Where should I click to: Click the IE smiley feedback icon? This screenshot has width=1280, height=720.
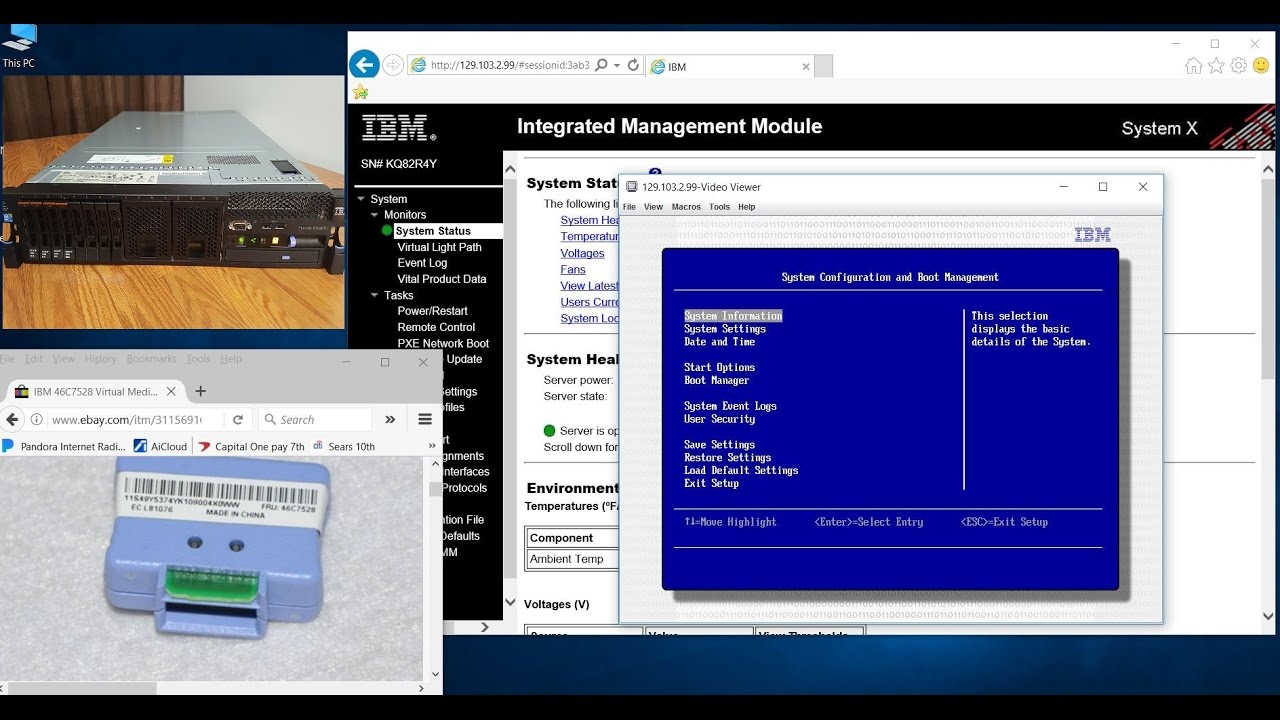point(1260,66)
